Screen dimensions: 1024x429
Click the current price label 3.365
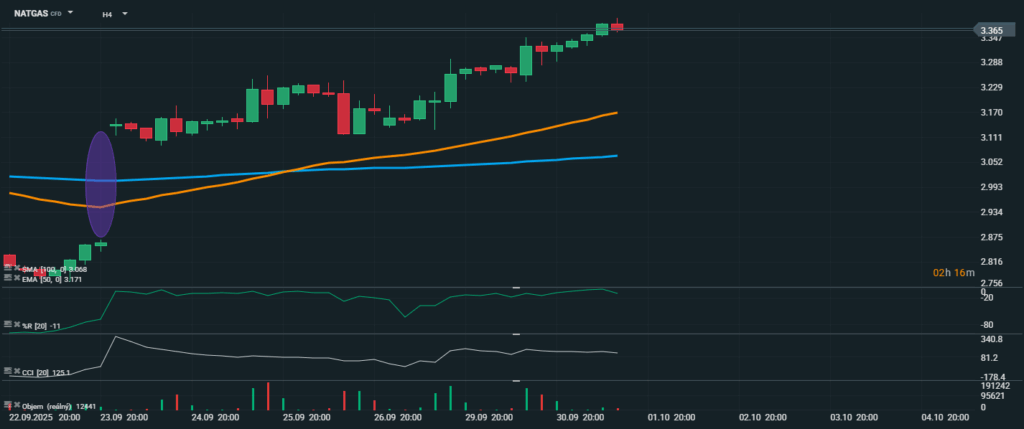click(991, 30)
